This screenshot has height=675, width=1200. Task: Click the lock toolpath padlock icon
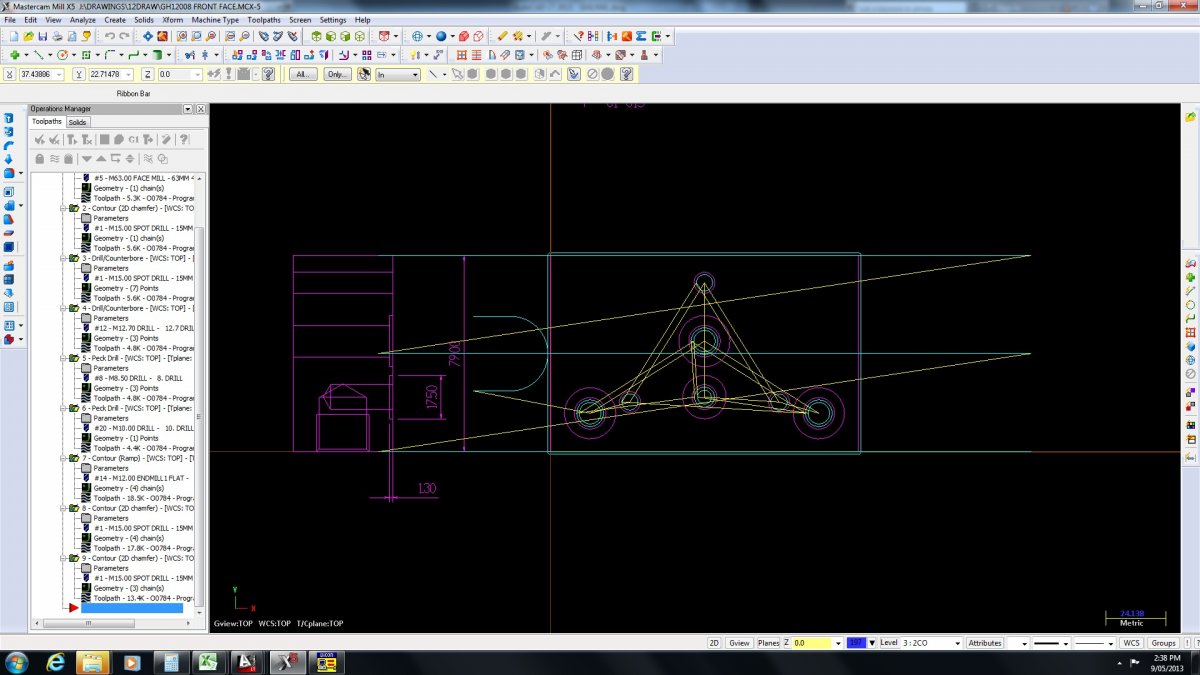[x=39, y=158]
